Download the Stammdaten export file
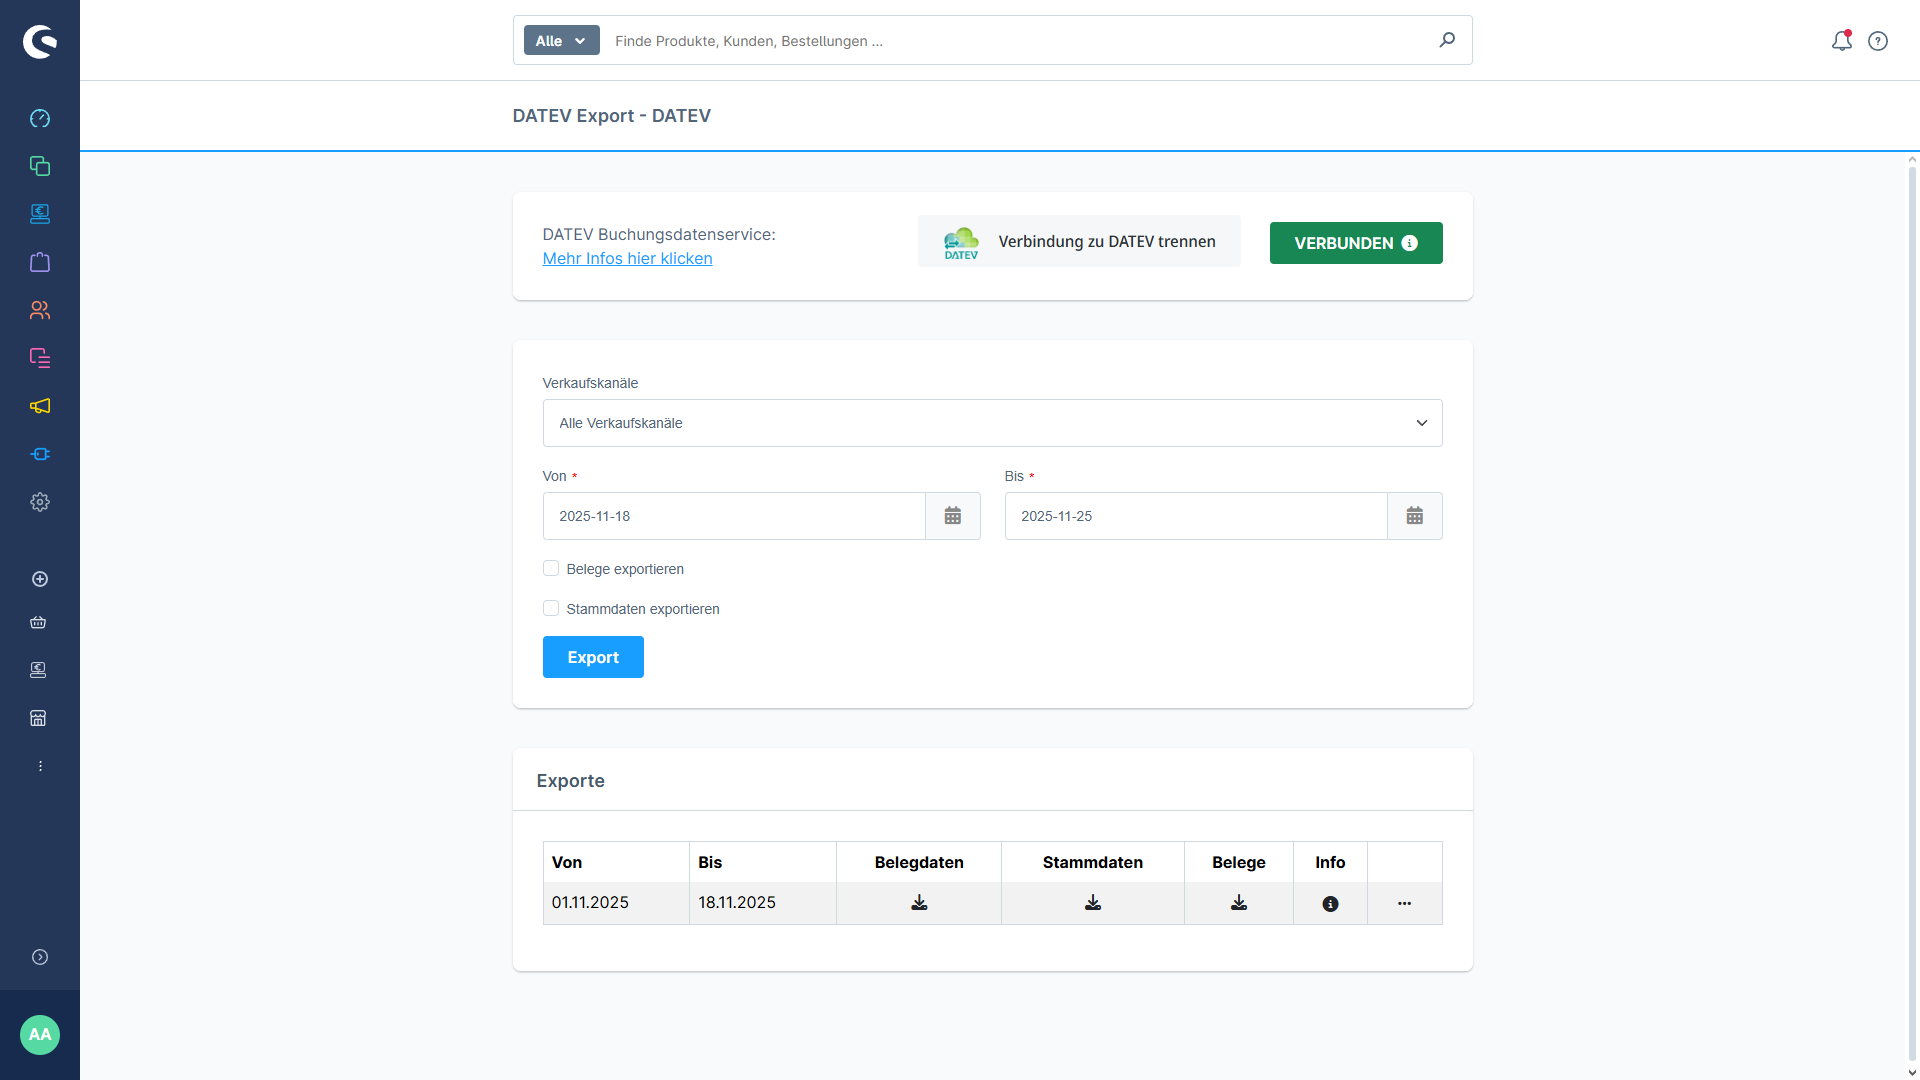 click(x=1093, y=903)
